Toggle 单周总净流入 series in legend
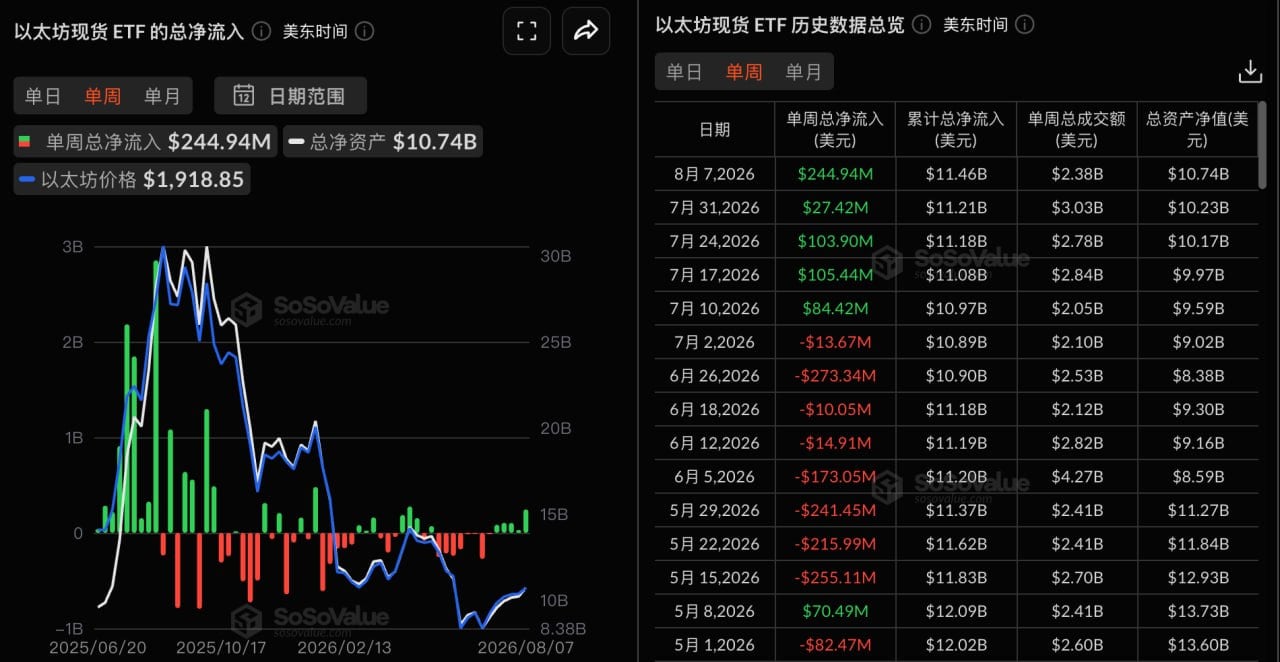 tap(146, 142)
